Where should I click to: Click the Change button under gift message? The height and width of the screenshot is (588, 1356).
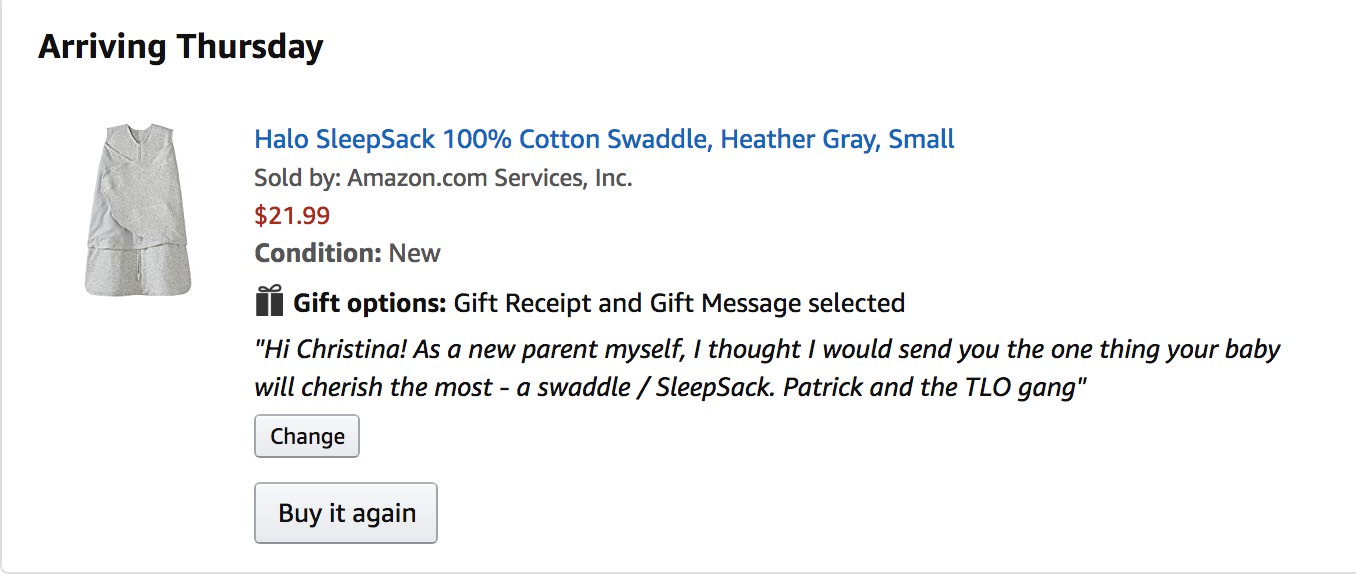click(x=307, y=436)
